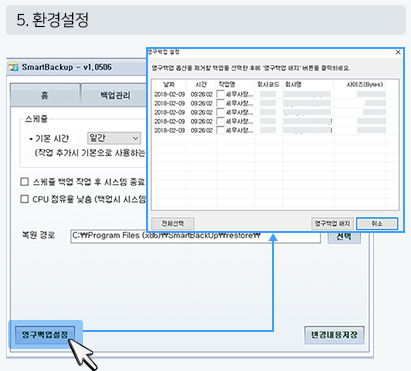The image size is (411, 371).
Task: Tick the last backup row's checkbox
Action: point(220,130)
